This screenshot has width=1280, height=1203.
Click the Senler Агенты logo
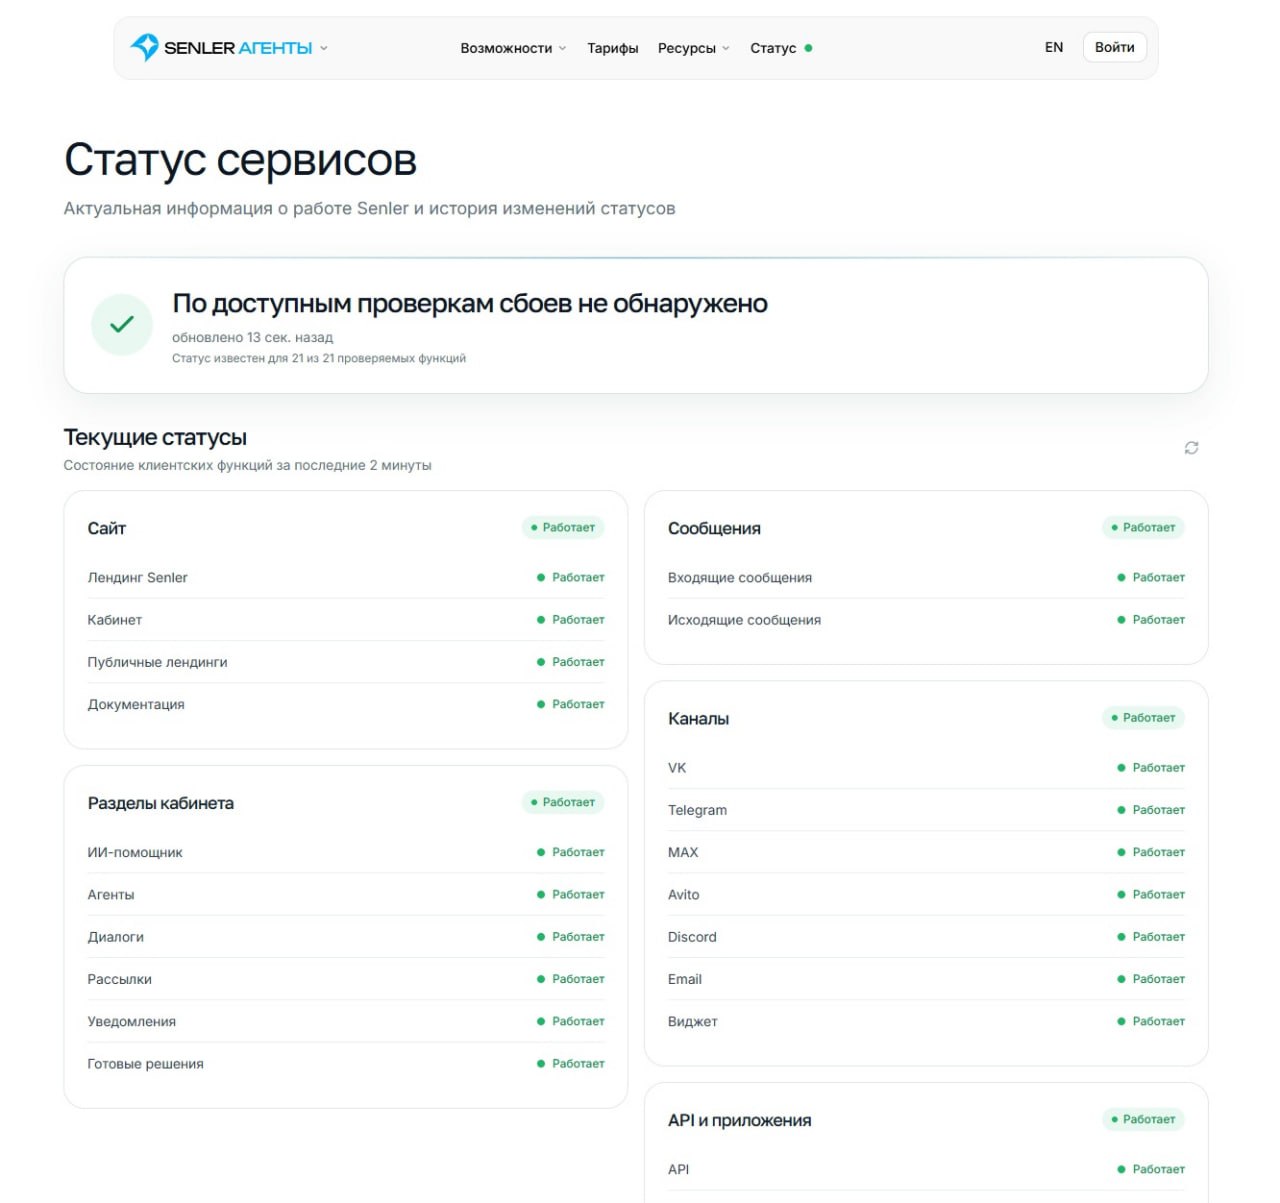[221, 47]
